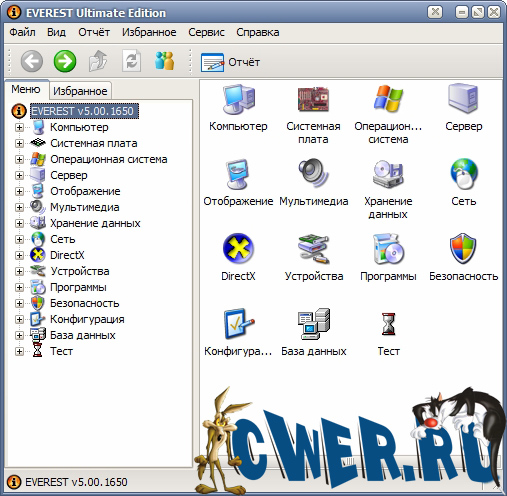This screenshot has height=496, width=507.
Task: Click the Отчёт toolbar button
Action: point(230,62)
